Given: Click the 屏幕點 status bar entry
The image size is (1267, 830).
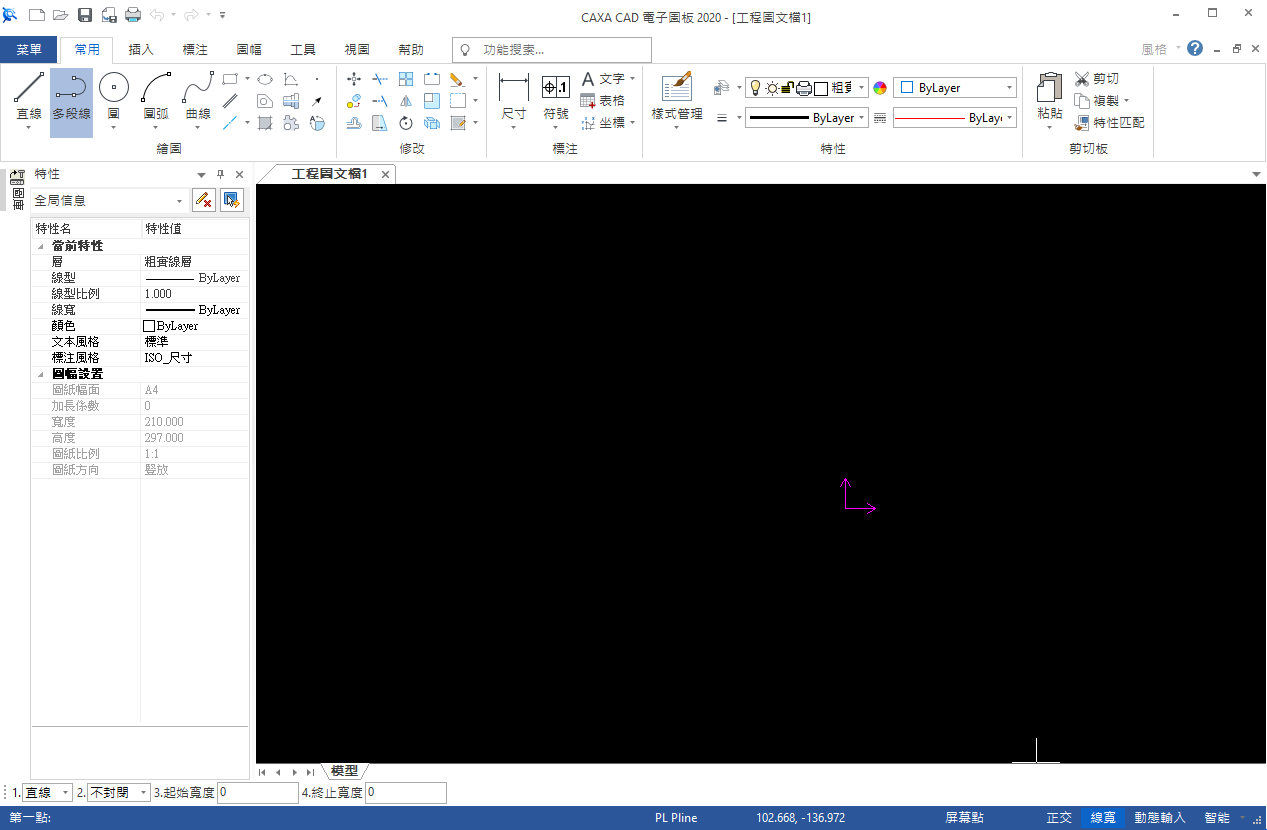Looking at the screenshot, I should [x=964, y=818].
